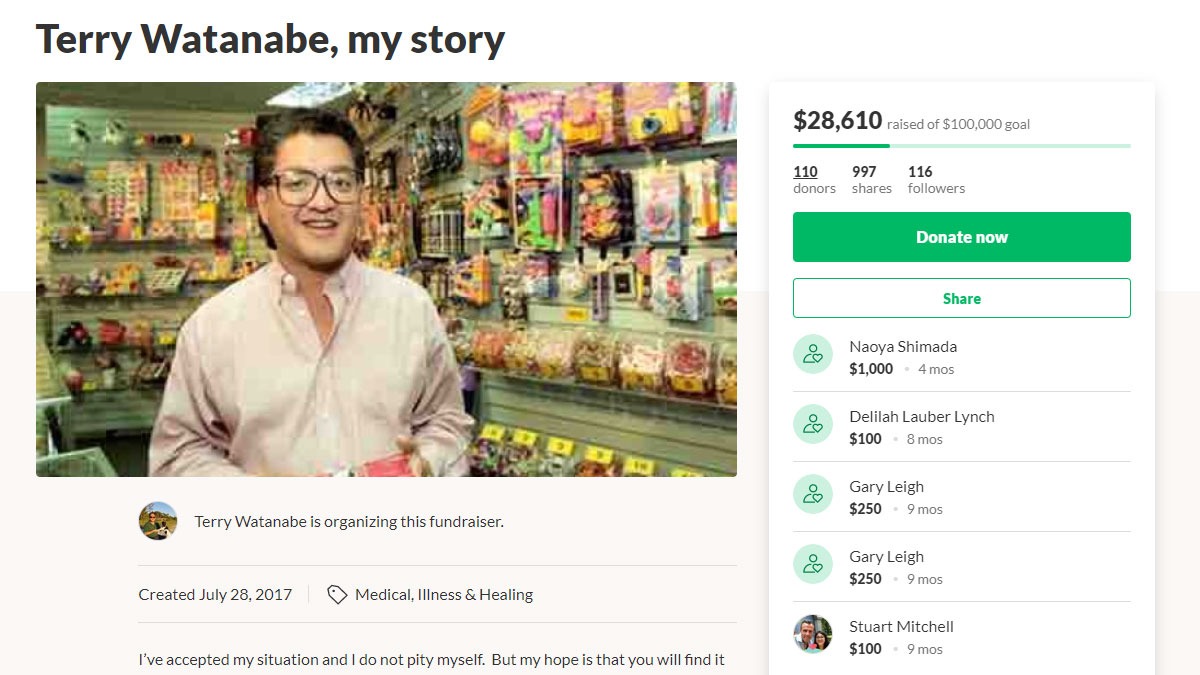This screenshot has height=675, width=1200.
Task: Click the category tag icon
Action: click(x=338, y=594)
